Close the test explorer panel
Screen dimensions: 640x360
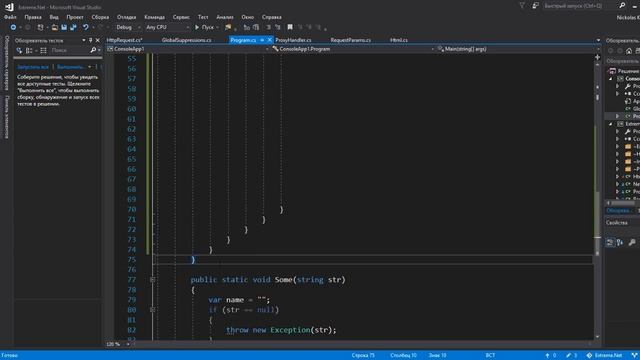click(98, 40)
